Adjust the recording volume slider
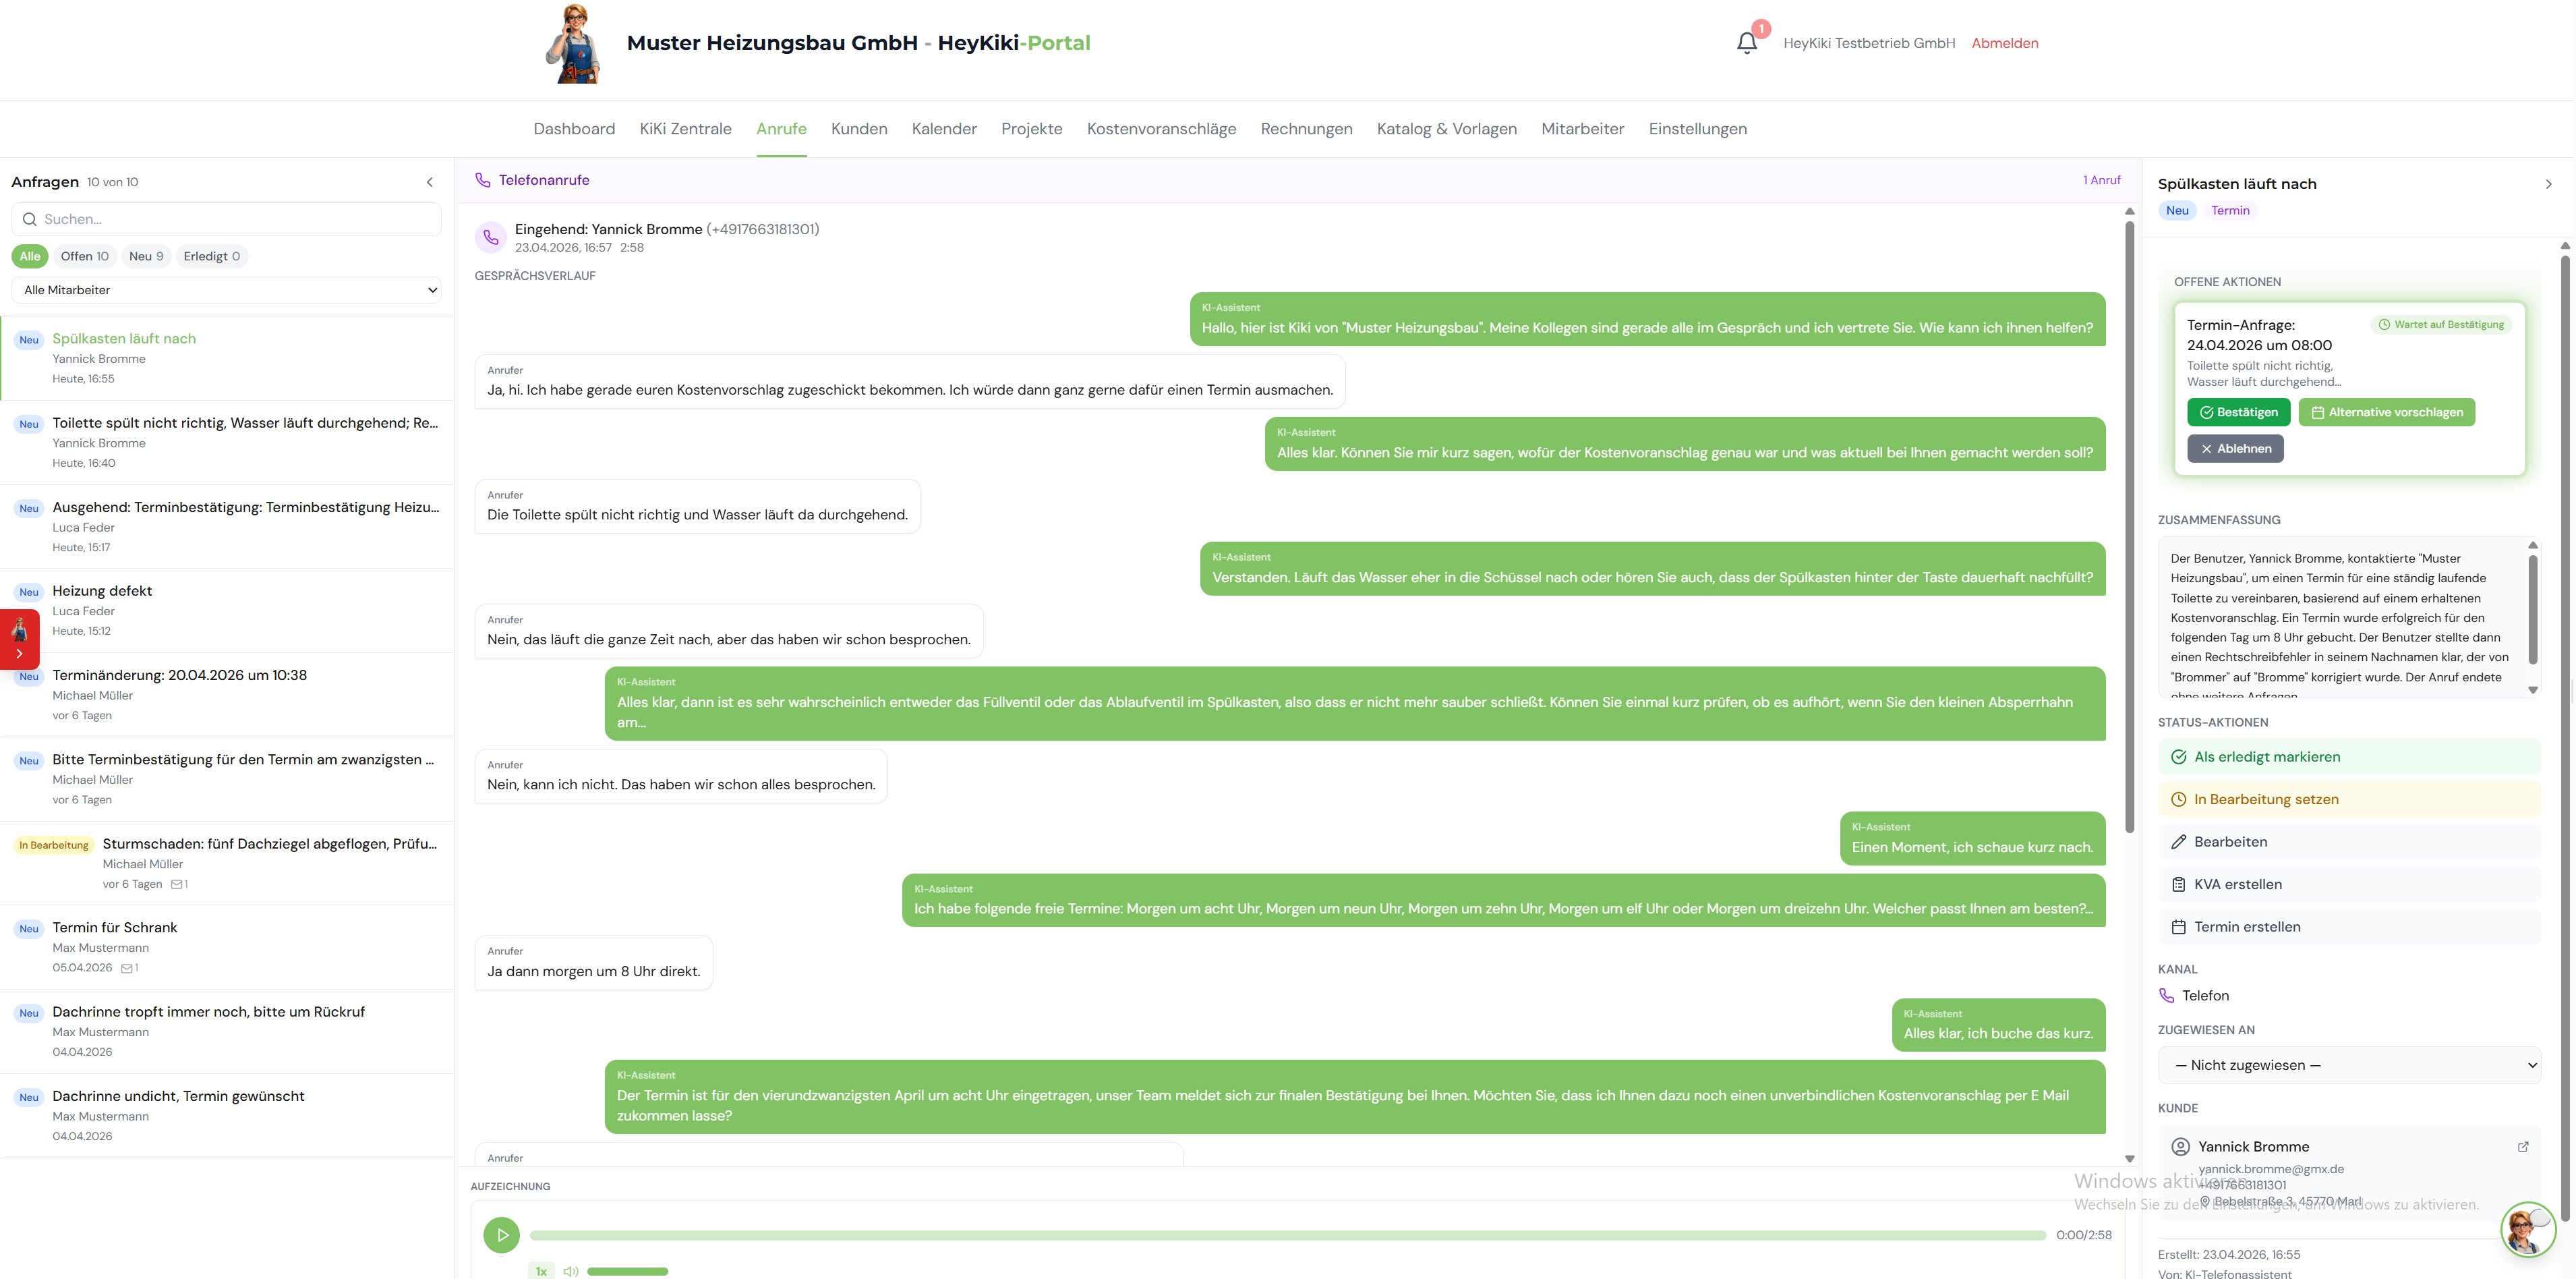Viewport: 2576px width, 1279px height. [627, 1271]
